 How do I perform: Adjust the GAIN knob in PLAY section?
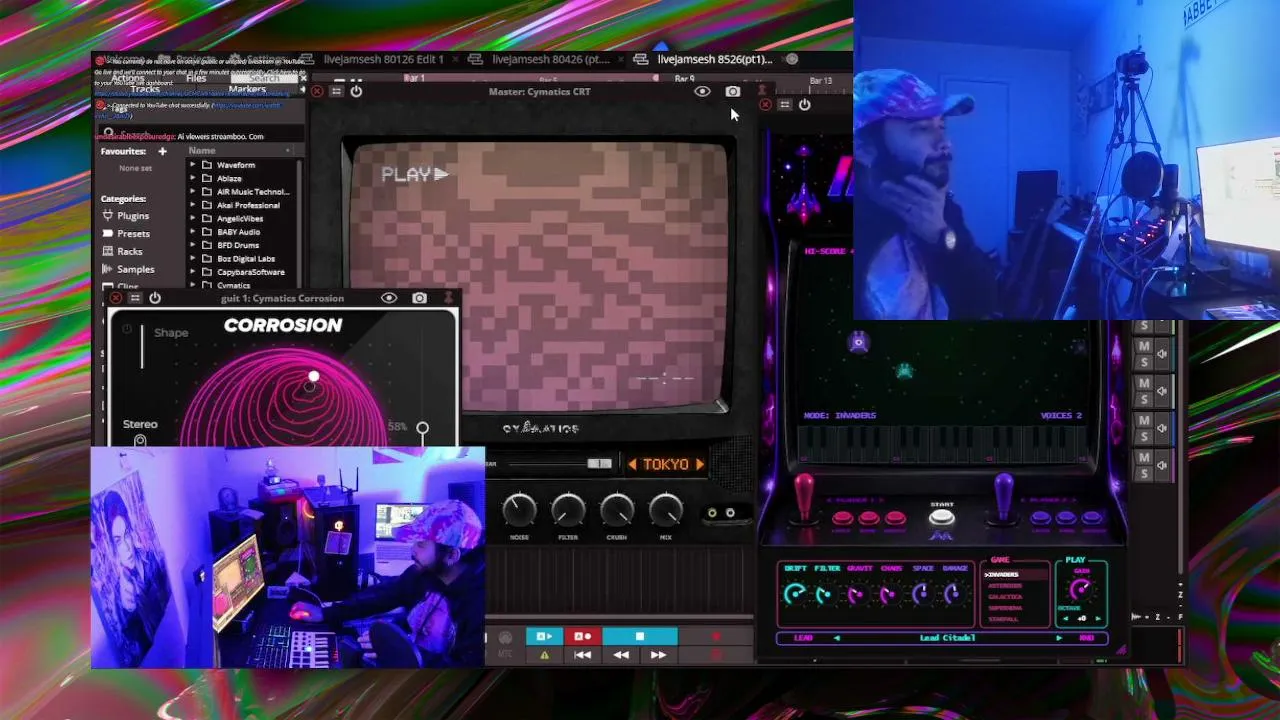tap(1081, 590)
